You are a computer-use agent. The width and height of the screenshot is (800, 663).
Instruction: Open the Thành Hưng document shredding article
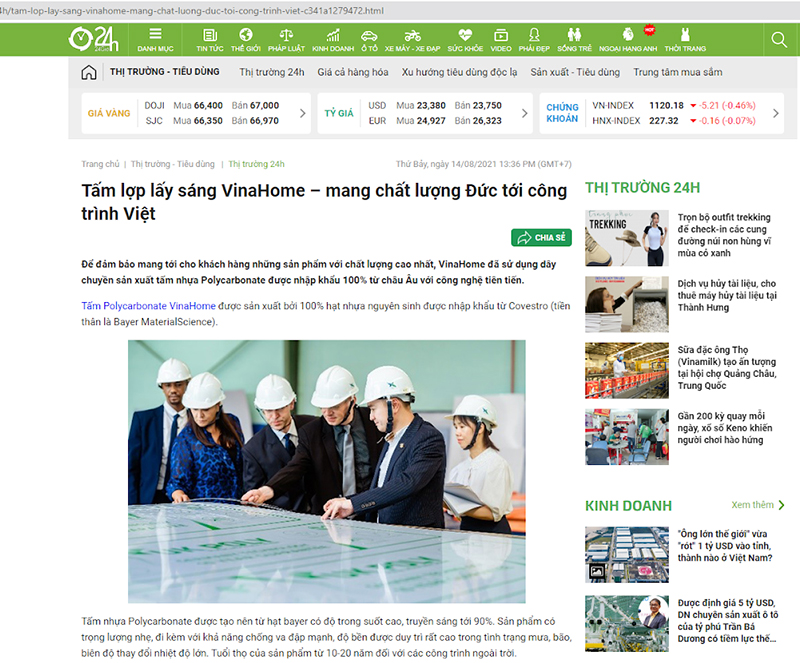point(727,296)
